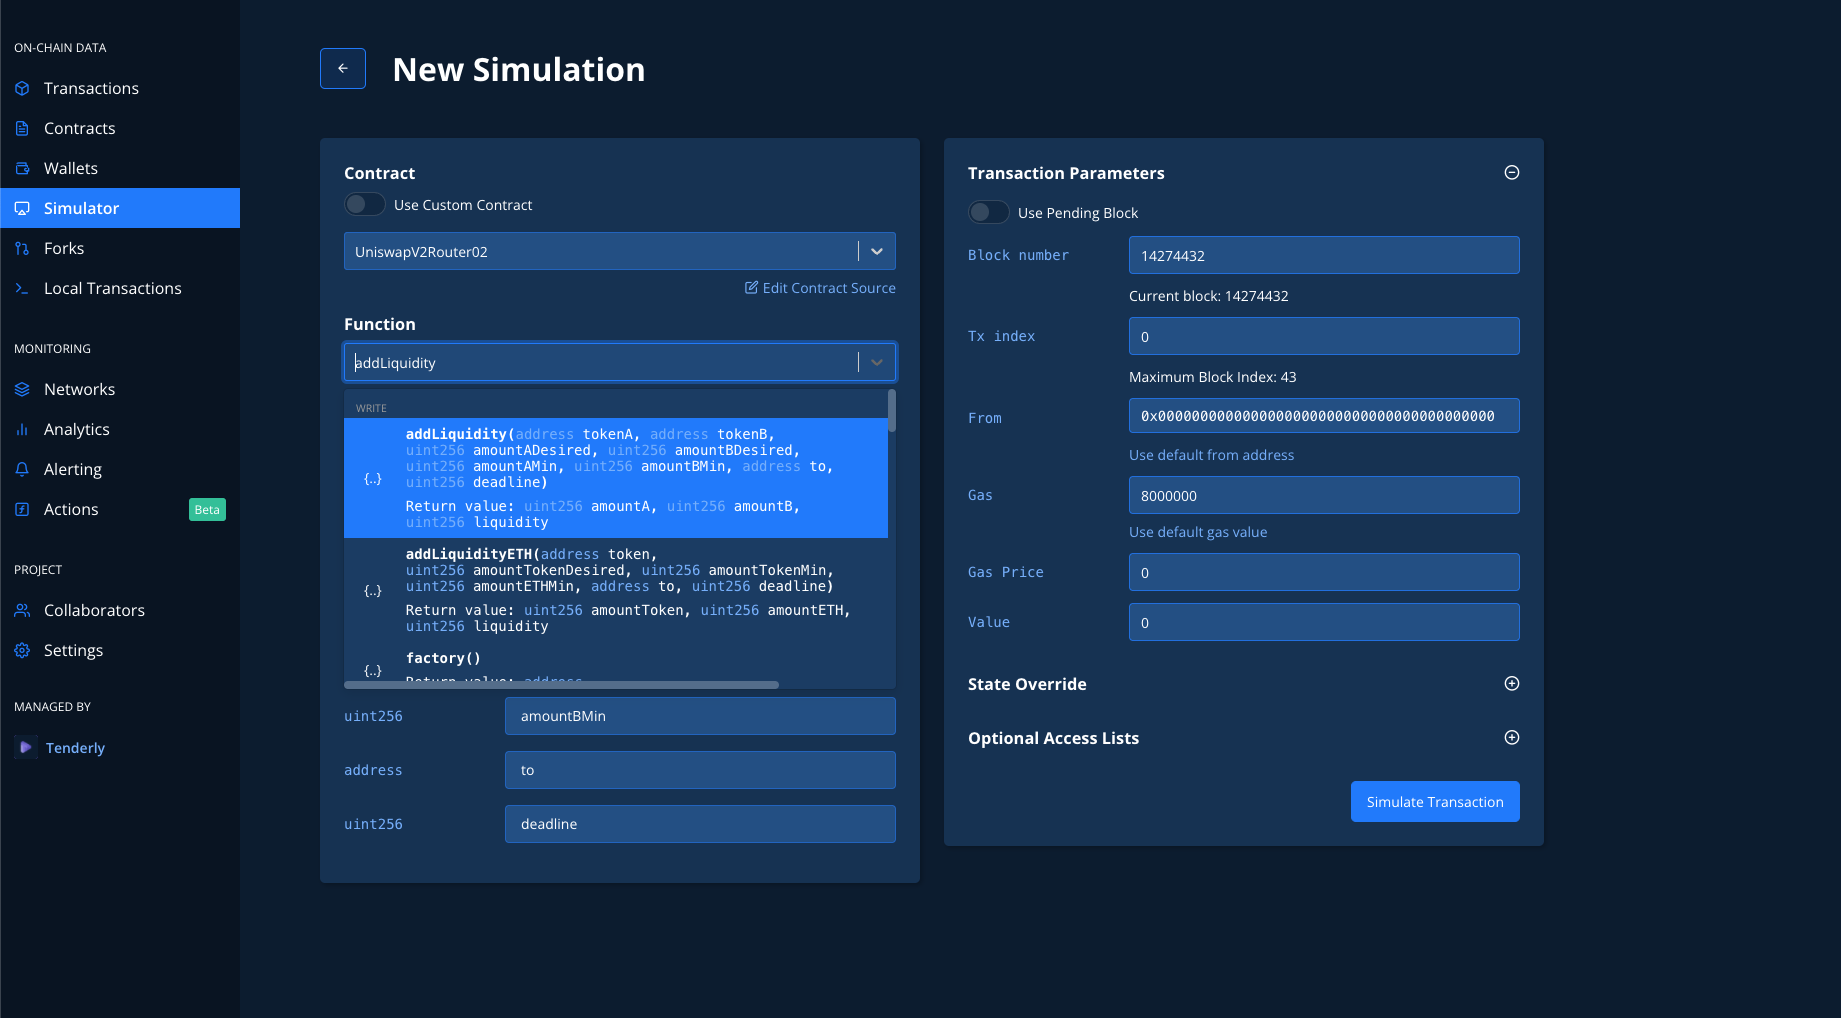This screenshot has height=1018, width=1841.
Task: Click the Tx index input field
Action: tap(1324, 336)
